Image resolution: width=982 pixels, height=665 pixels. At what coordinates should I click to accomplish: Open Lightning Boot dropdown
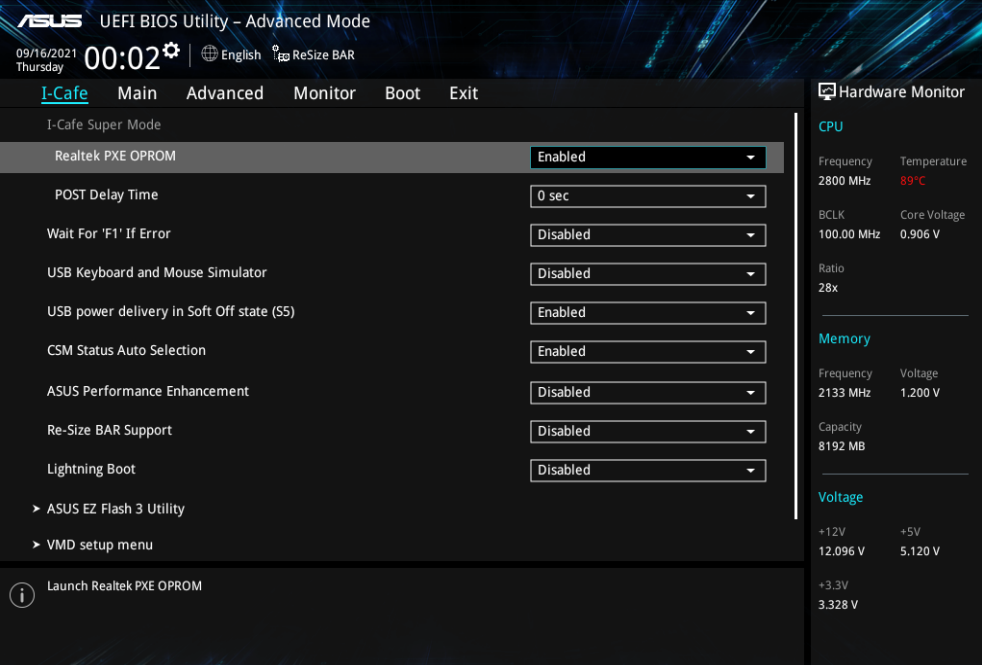tap(648, 470)
